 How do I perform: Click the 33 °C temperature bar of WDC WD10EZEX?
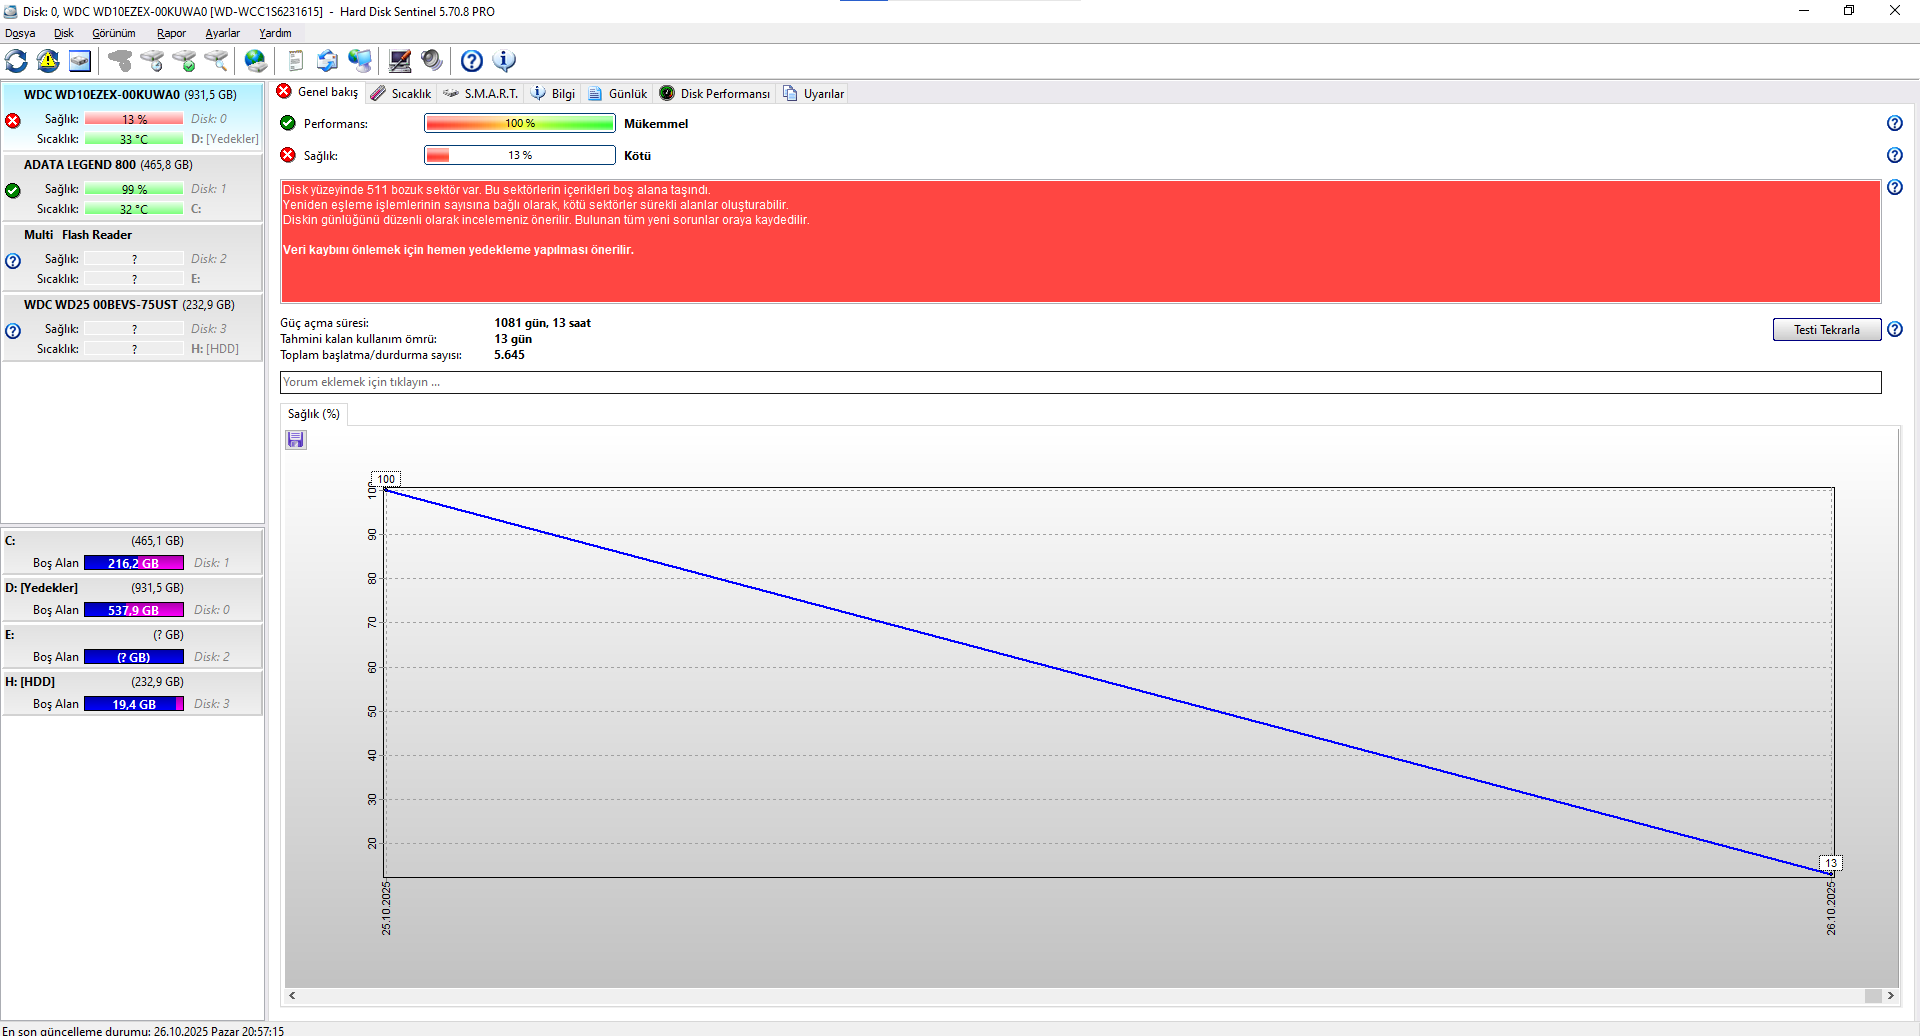click(134, 139)
